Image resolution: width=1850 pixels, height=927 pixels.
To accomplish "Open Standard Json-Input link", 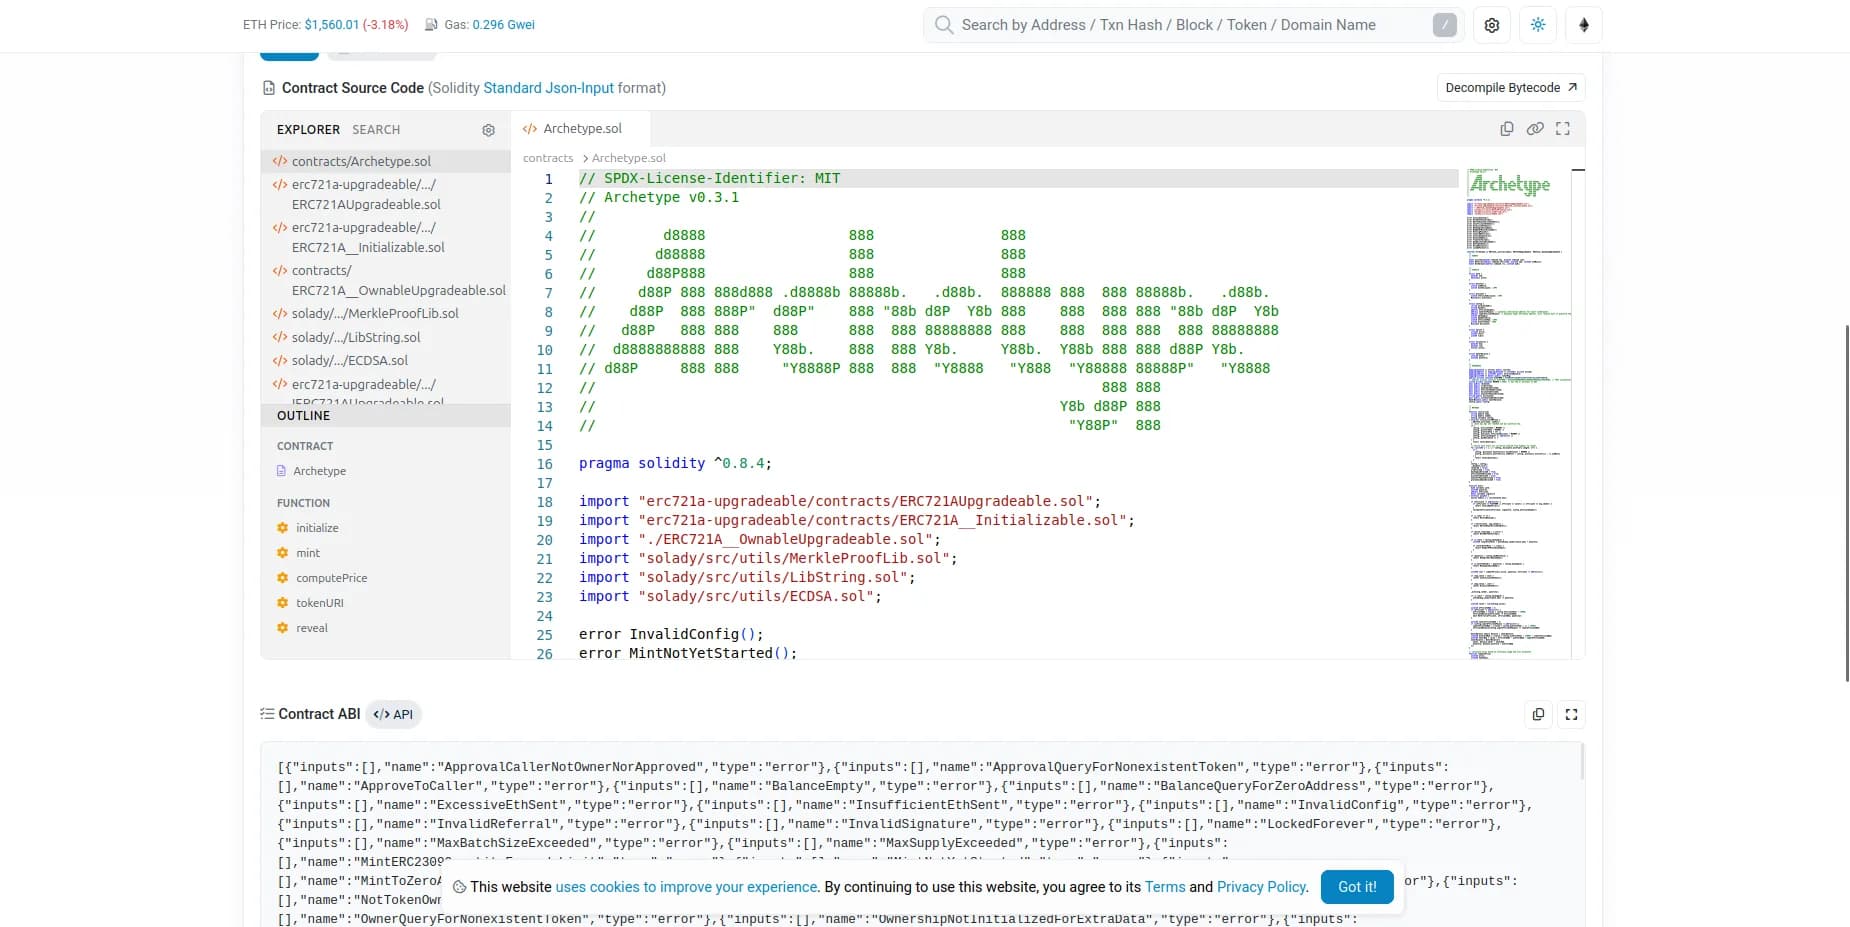I will pos(548,88).
